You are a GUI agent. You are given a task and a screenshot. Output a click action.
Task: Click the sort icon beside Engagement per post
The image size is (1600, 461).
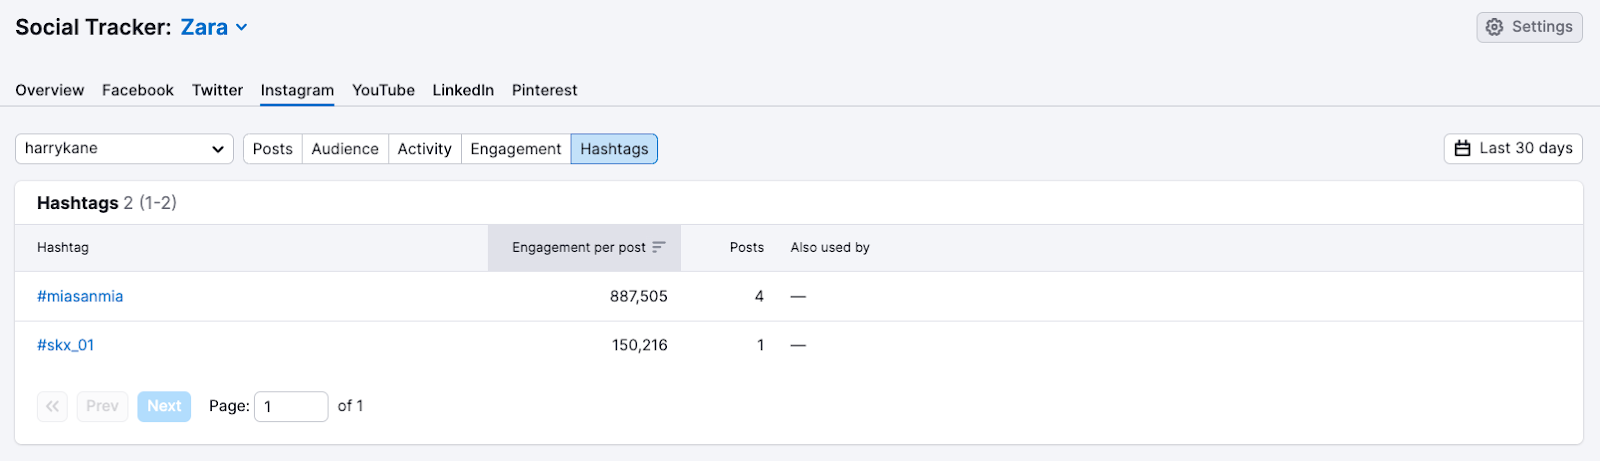[659, 247]
